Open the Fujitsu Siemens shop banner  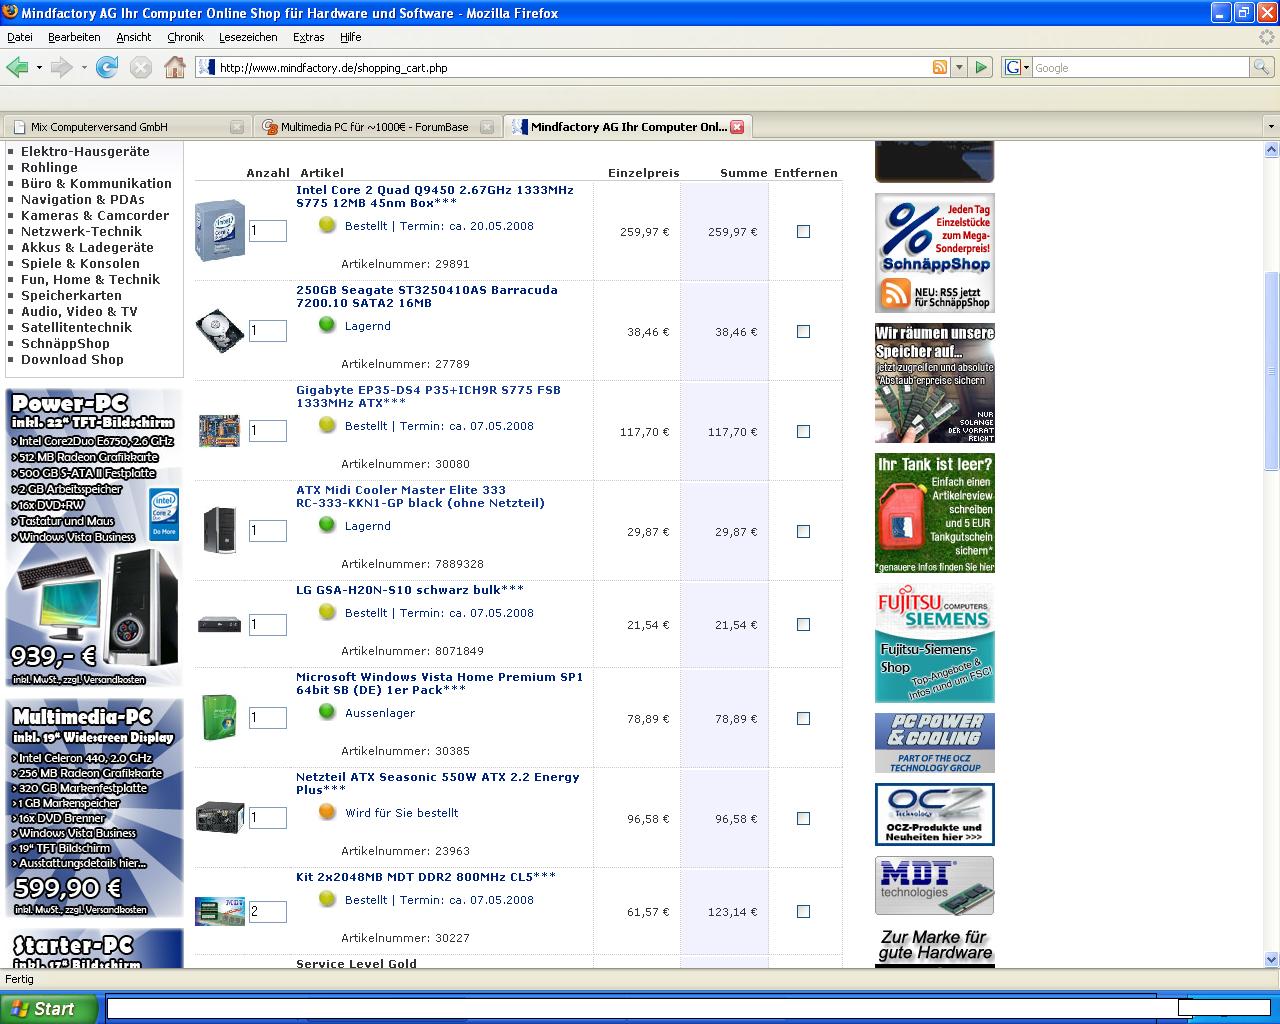935,643
